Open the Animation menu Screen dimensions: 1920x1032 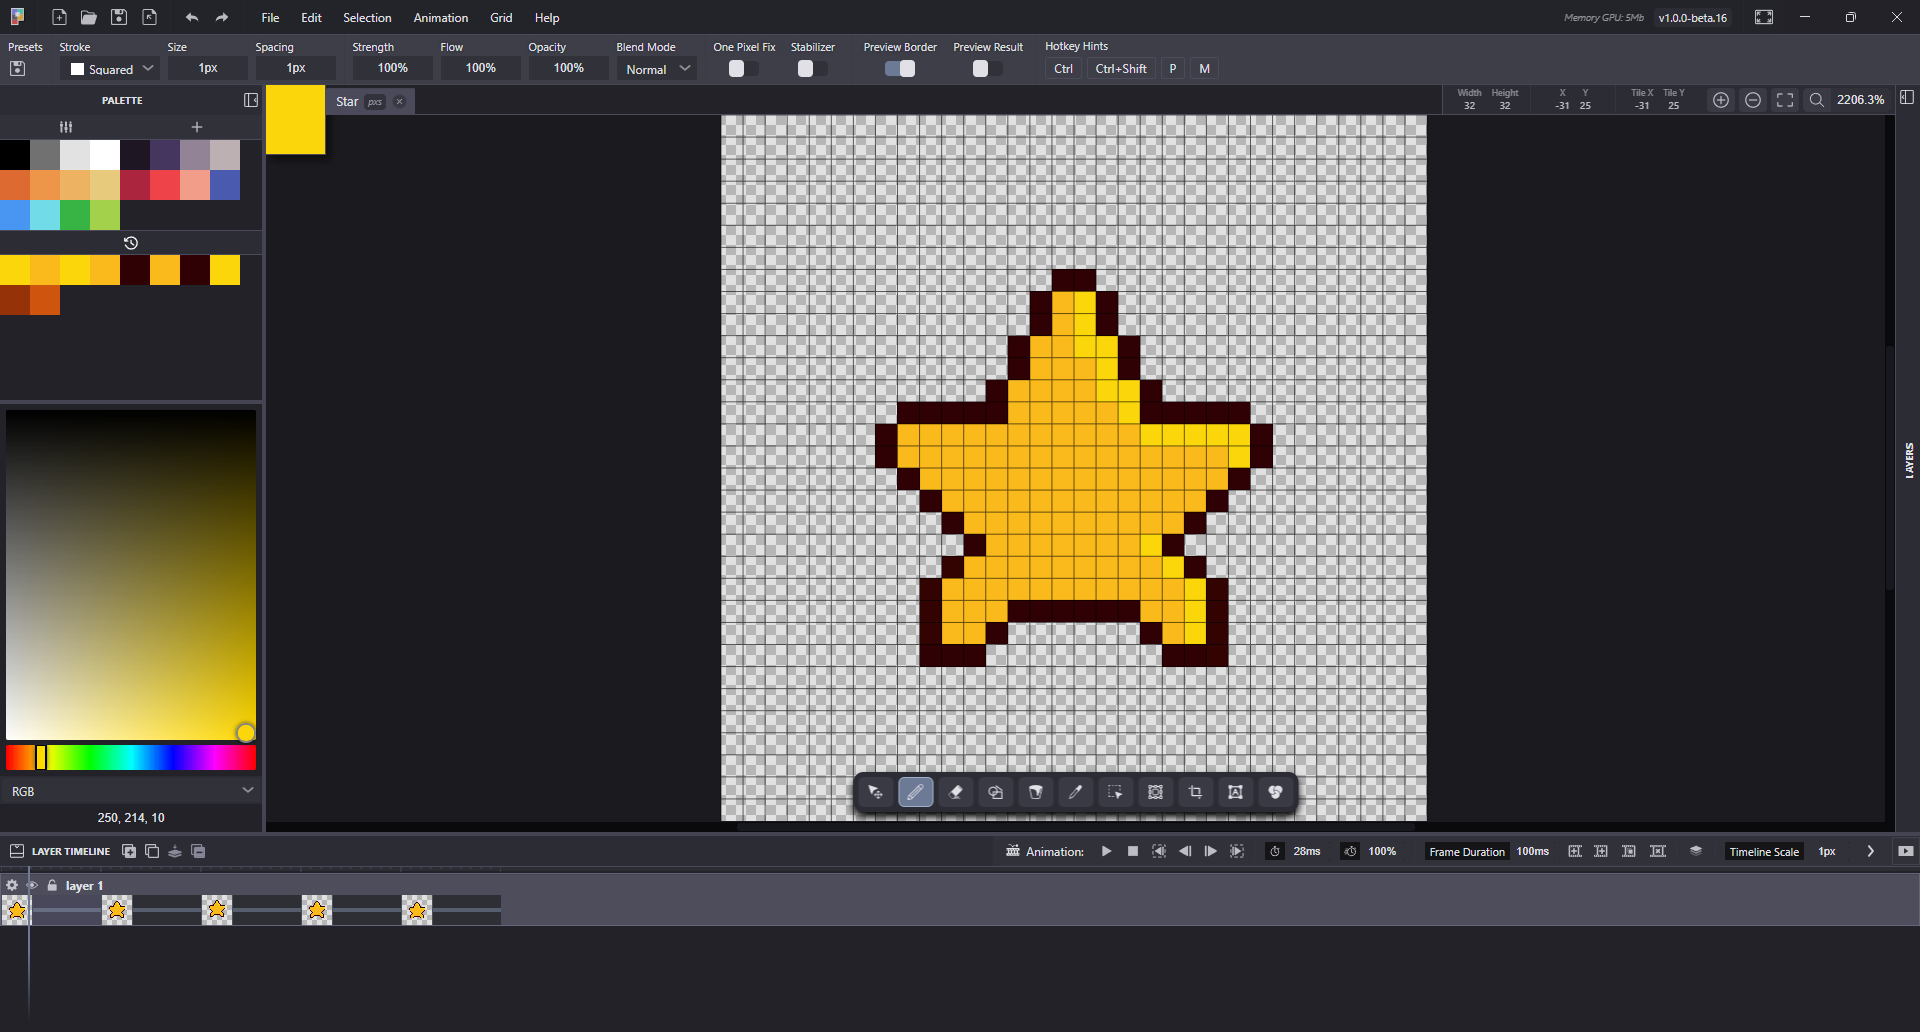pyautogui.click(x=441, y=17)
